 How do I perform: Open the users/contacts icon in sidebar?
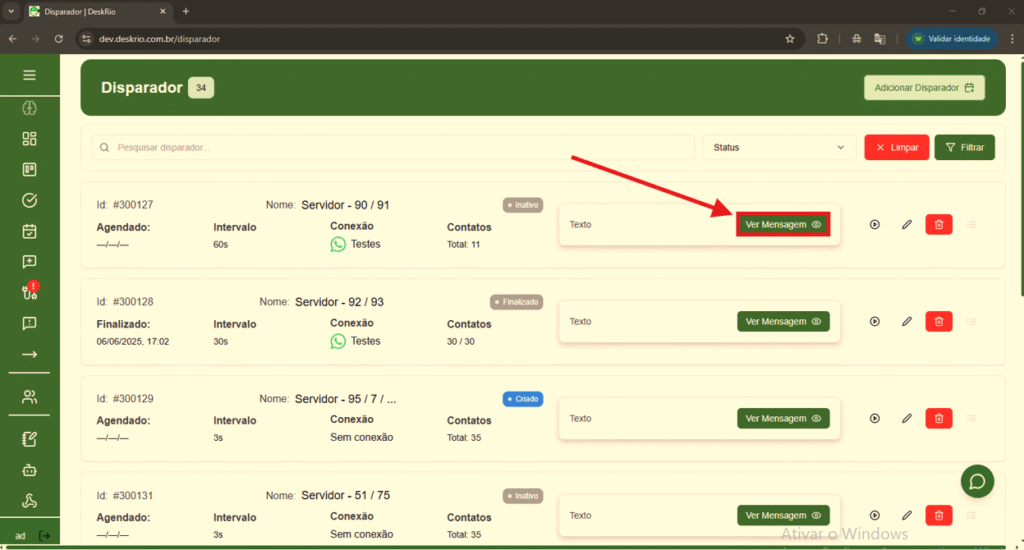point(29,397)
